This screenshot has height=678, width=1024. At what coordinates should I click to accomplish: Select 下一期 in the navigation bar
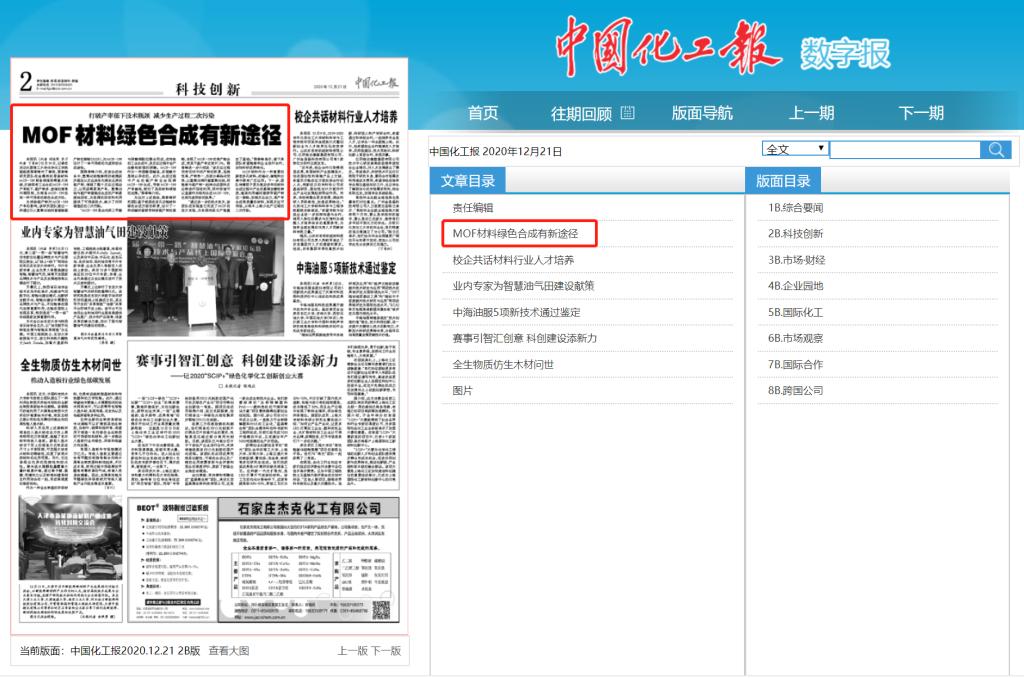[x=920, y=113]
